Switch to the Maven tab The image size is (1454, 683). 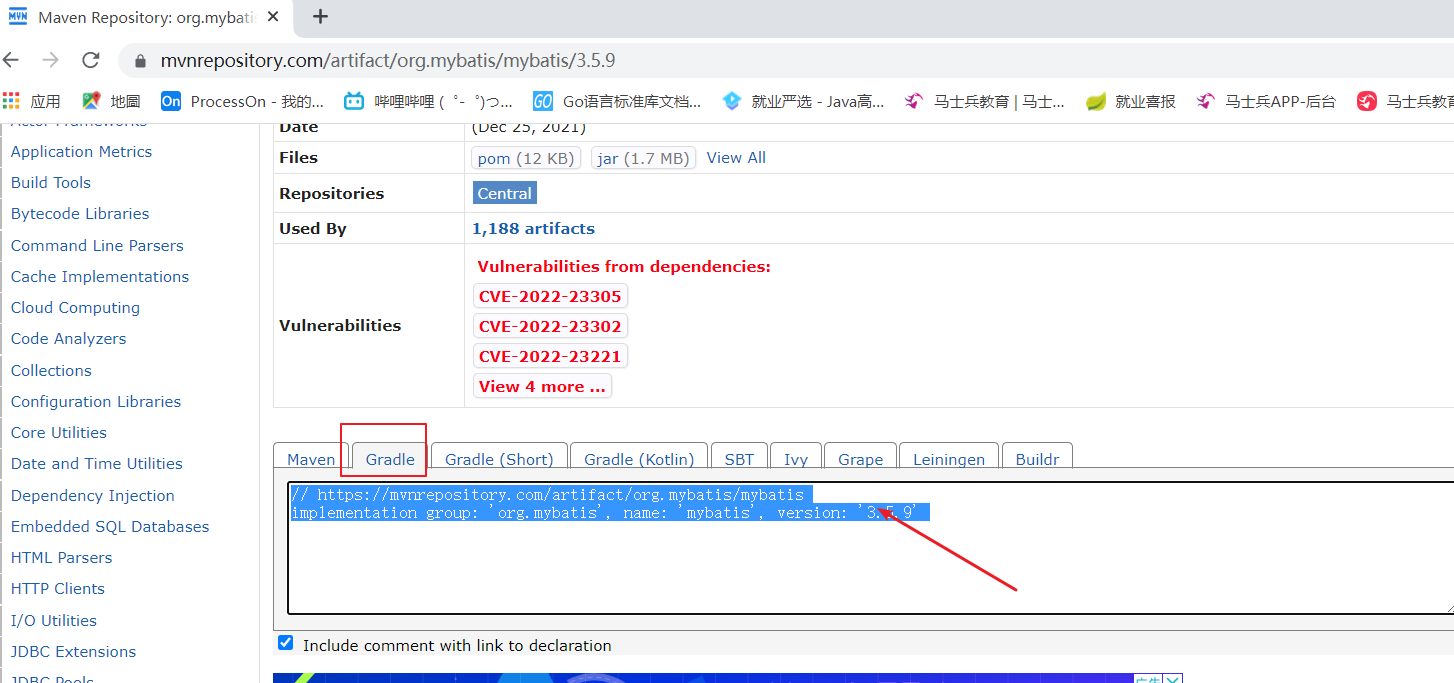pyautogui.click(x=311, y=459)
